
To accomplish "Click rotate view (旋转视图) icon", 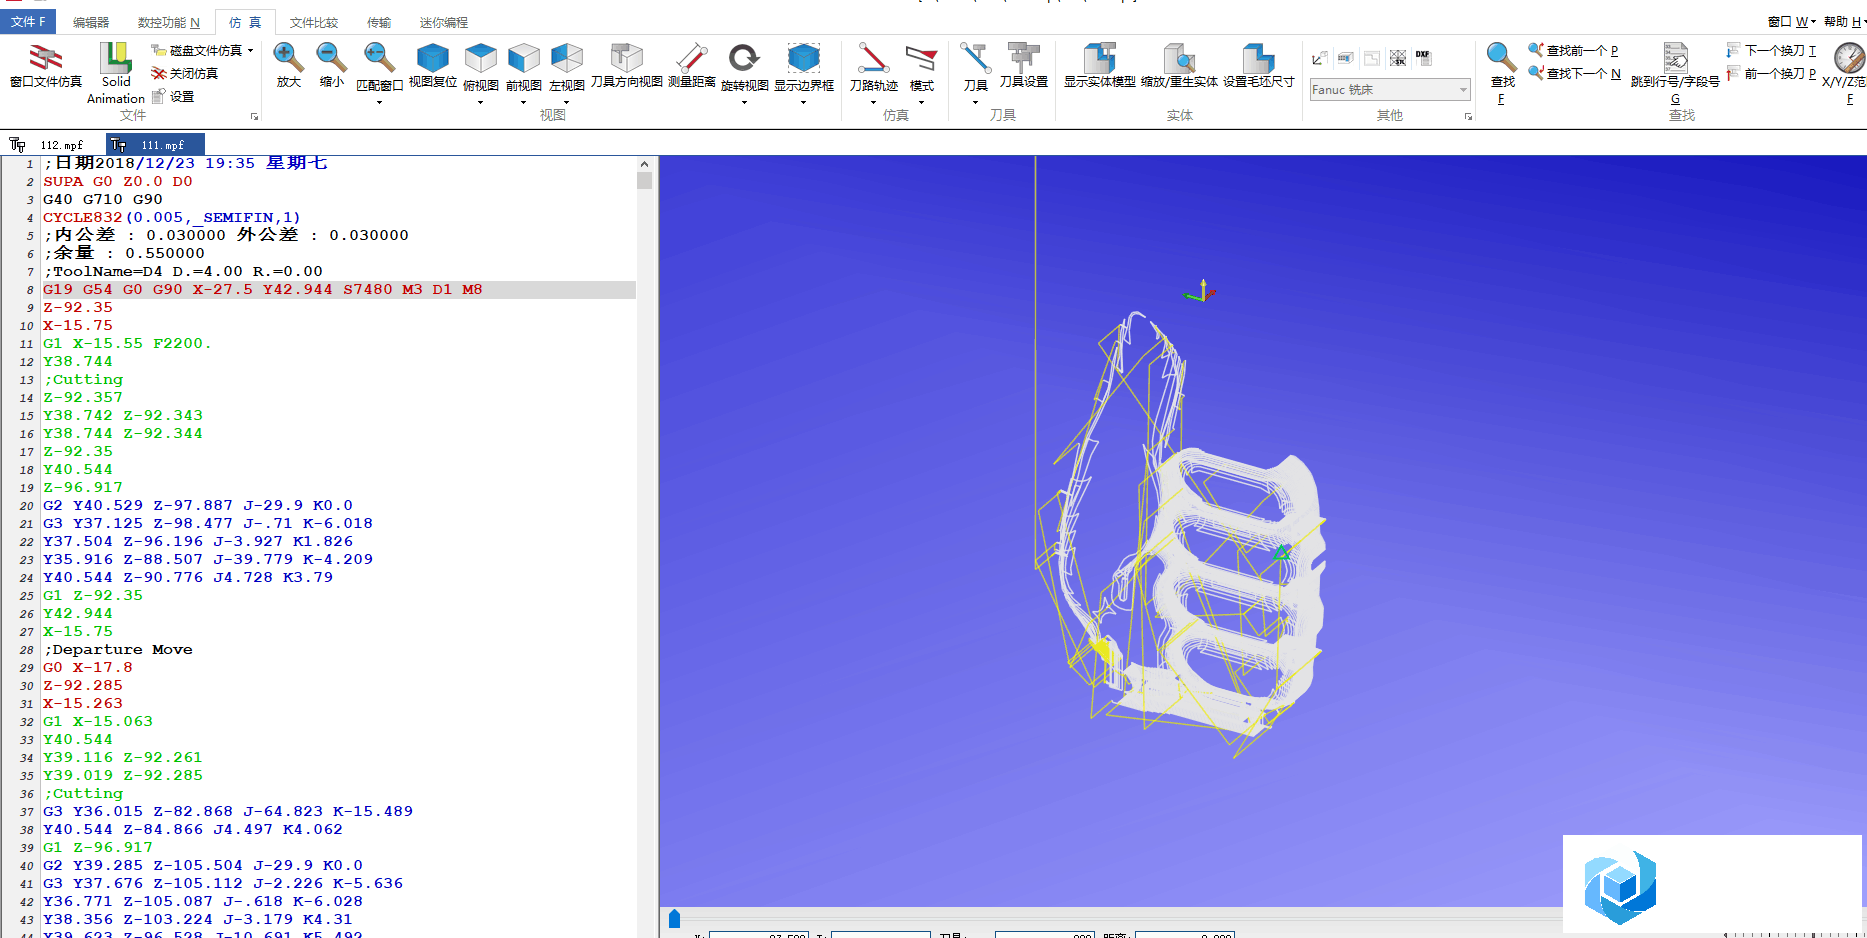I will coord(744,58).
